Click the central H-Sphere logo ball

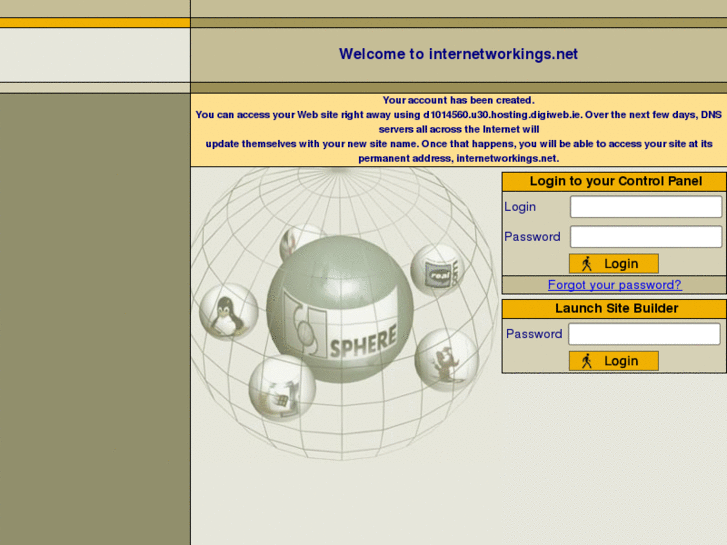click(340, 309)
